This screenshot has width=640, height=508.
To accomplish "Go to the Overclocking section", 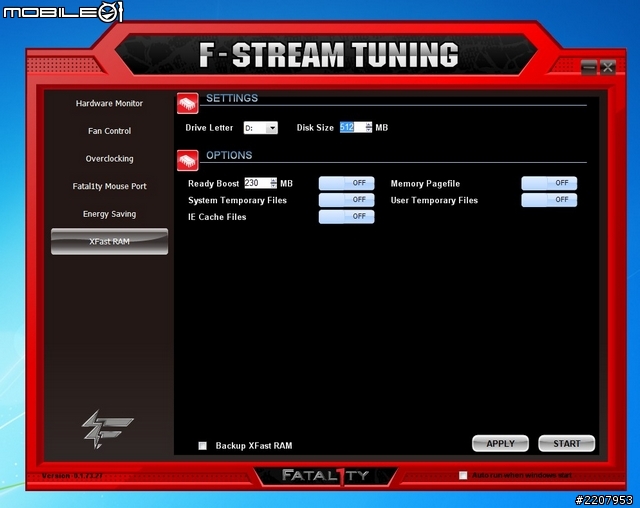I will pyautogui.click(x=109, y=158).
